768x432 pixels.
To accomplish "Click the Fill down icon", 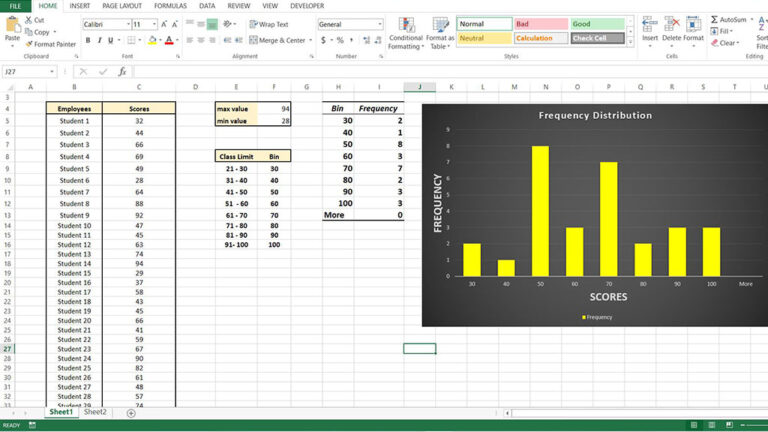I will pyautogui.click(x=714, y=31).
